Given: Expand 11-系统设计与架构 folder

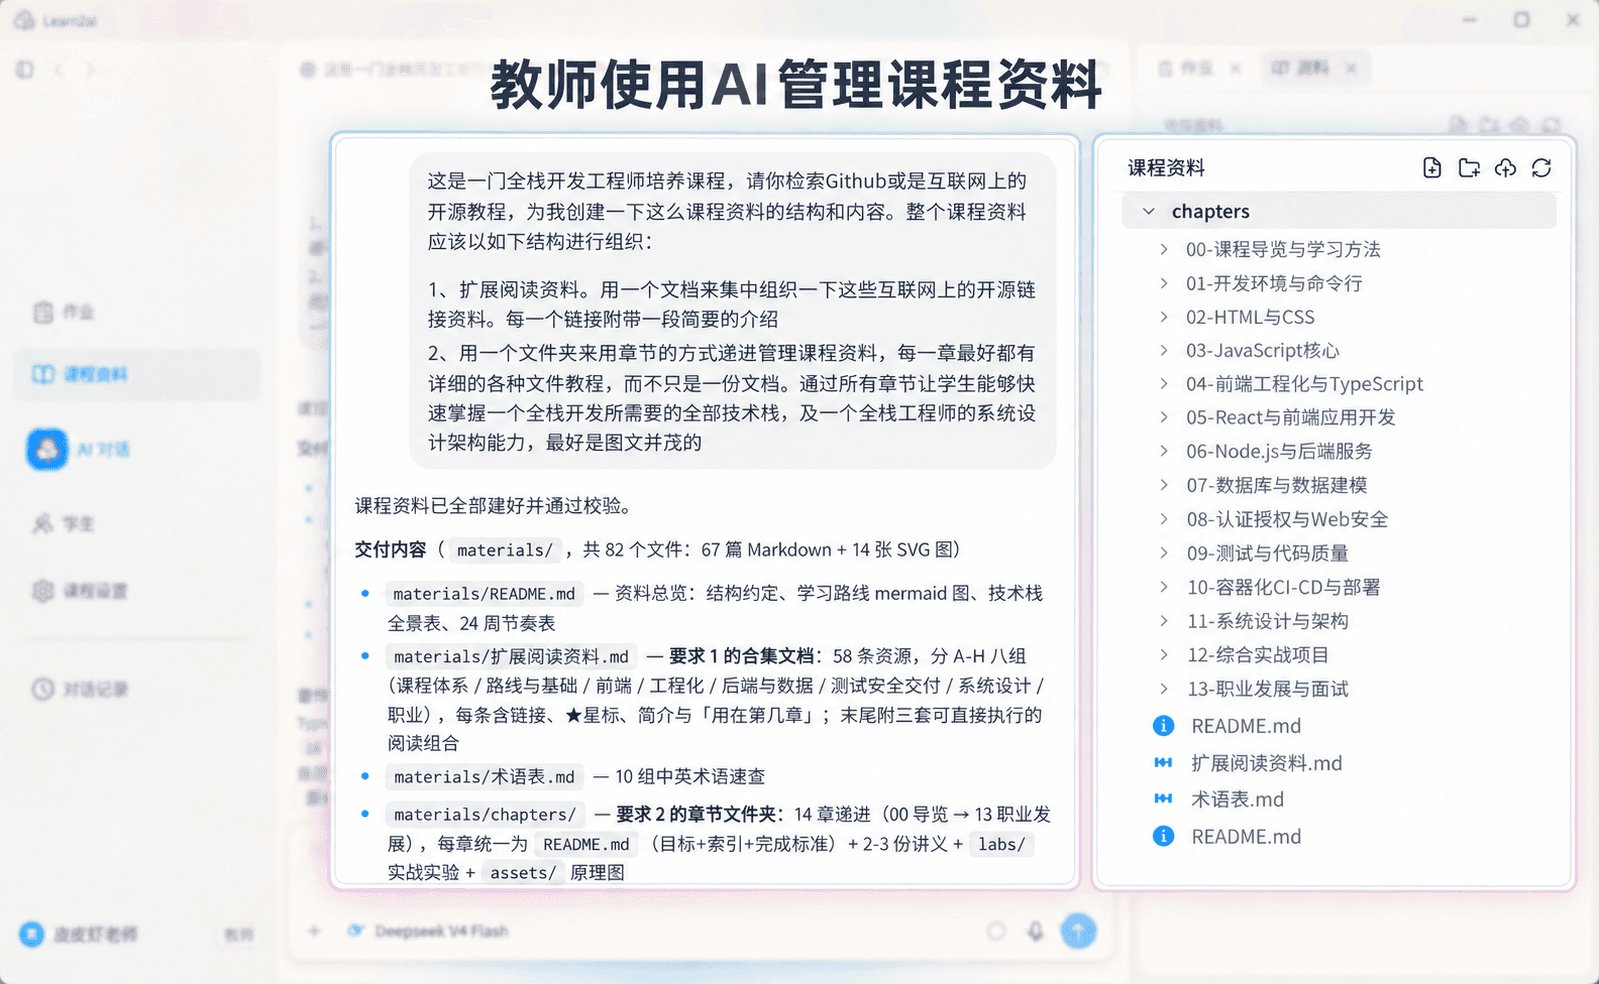Looking at the screenshot, I should coord(1163,621).
